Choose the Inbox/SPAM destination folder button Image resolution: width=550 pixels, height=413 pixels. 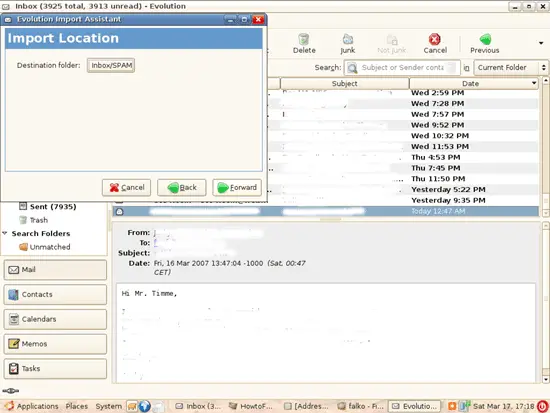pos(111,65)
